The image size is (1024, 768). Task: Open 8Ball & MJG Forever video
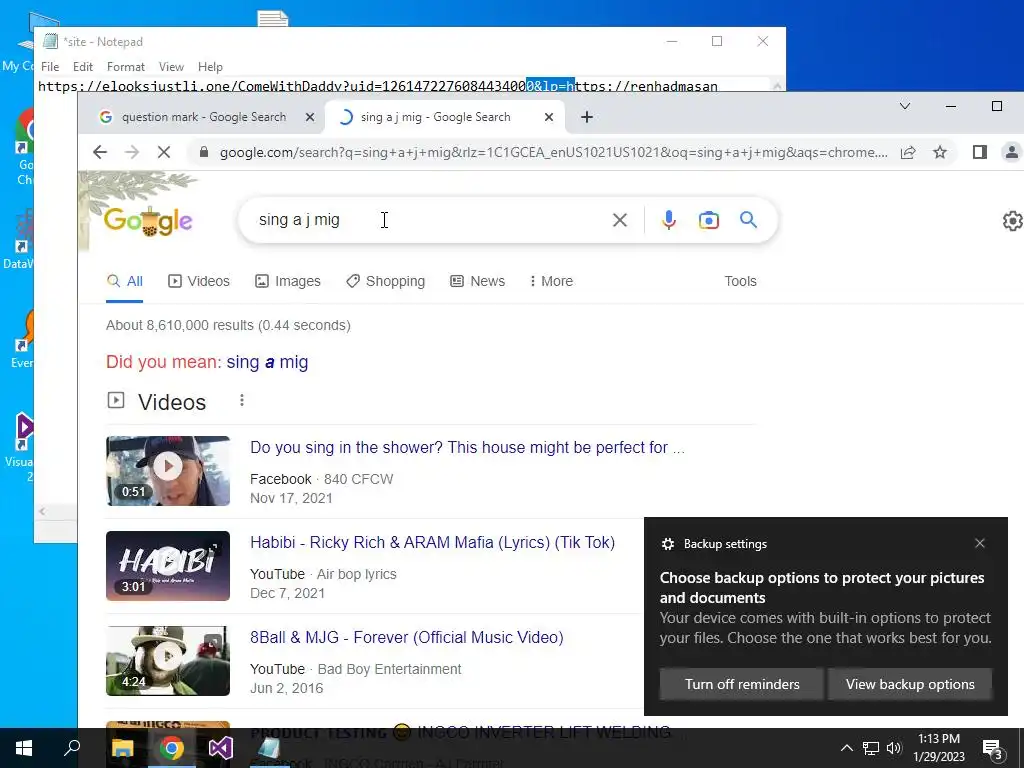pyautogui.click(x=407, y=637)
